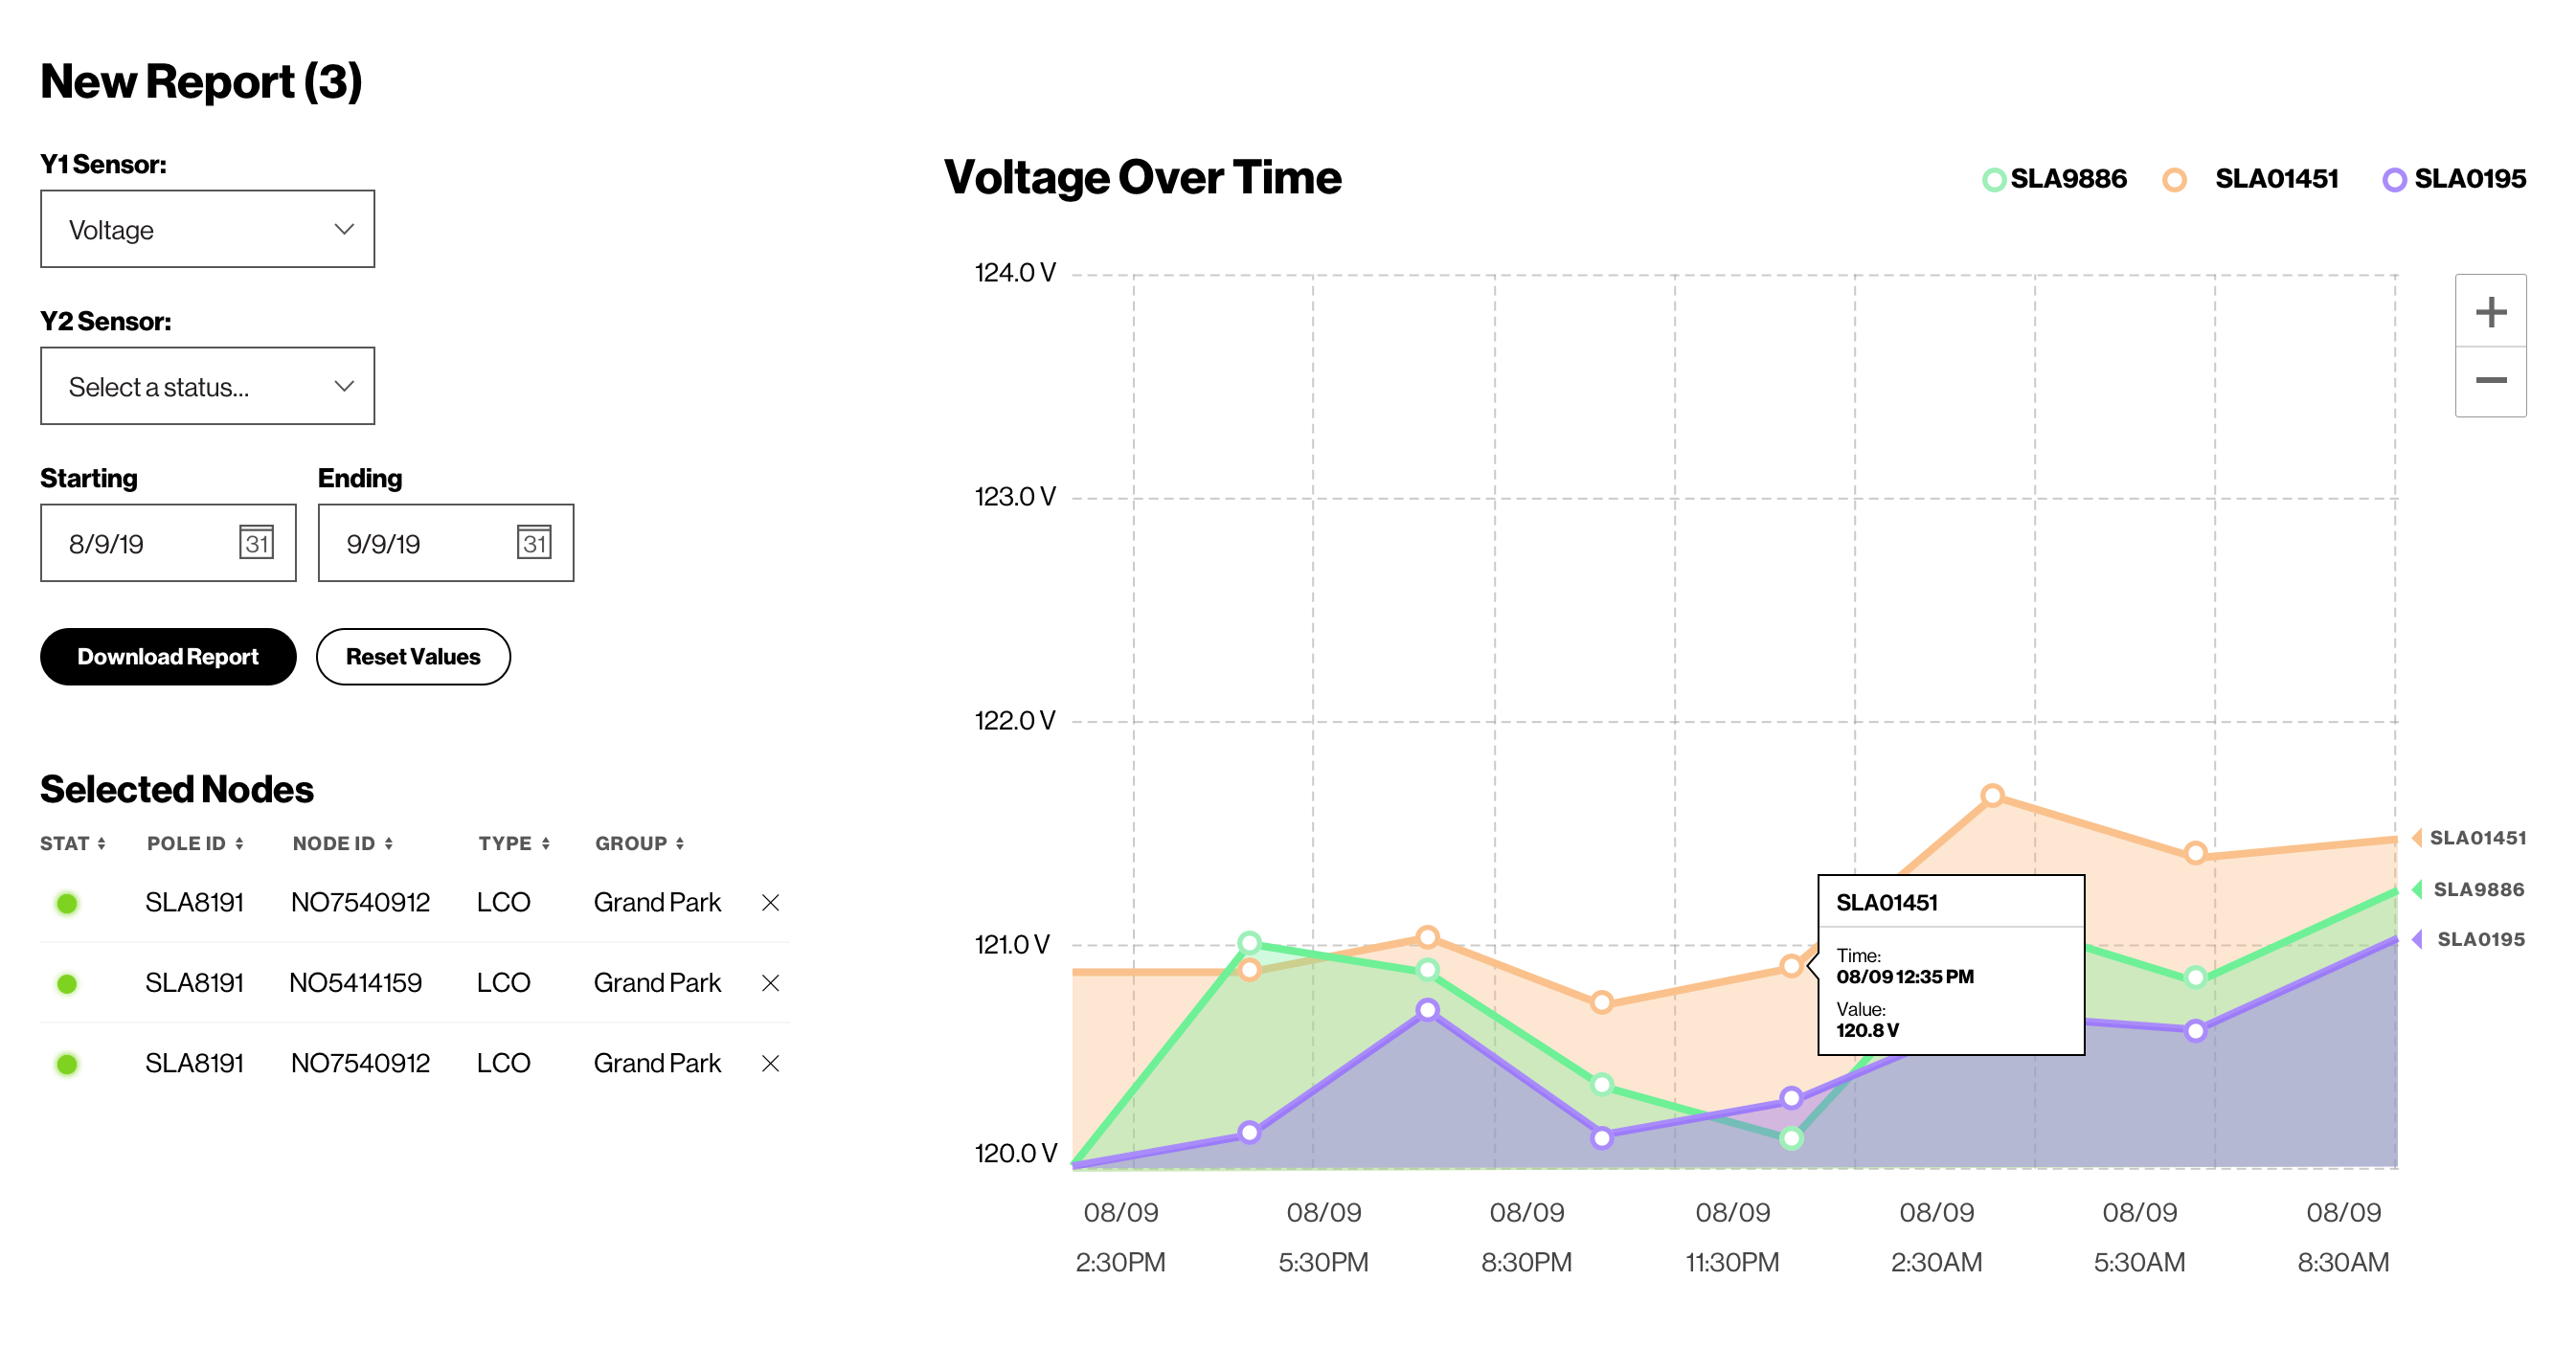Viewport: 2576px width, 1348px height.
Task: Click status indicator for node NO5414159
Action: pyautogui.click(x=67, y=984)
